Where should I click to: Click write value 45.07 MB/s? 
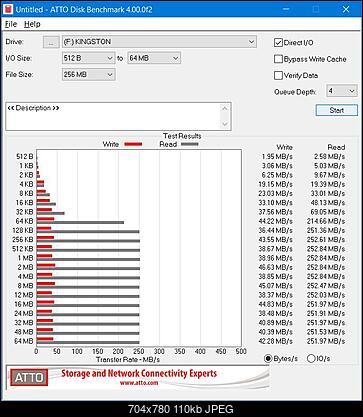coord(276,286)
